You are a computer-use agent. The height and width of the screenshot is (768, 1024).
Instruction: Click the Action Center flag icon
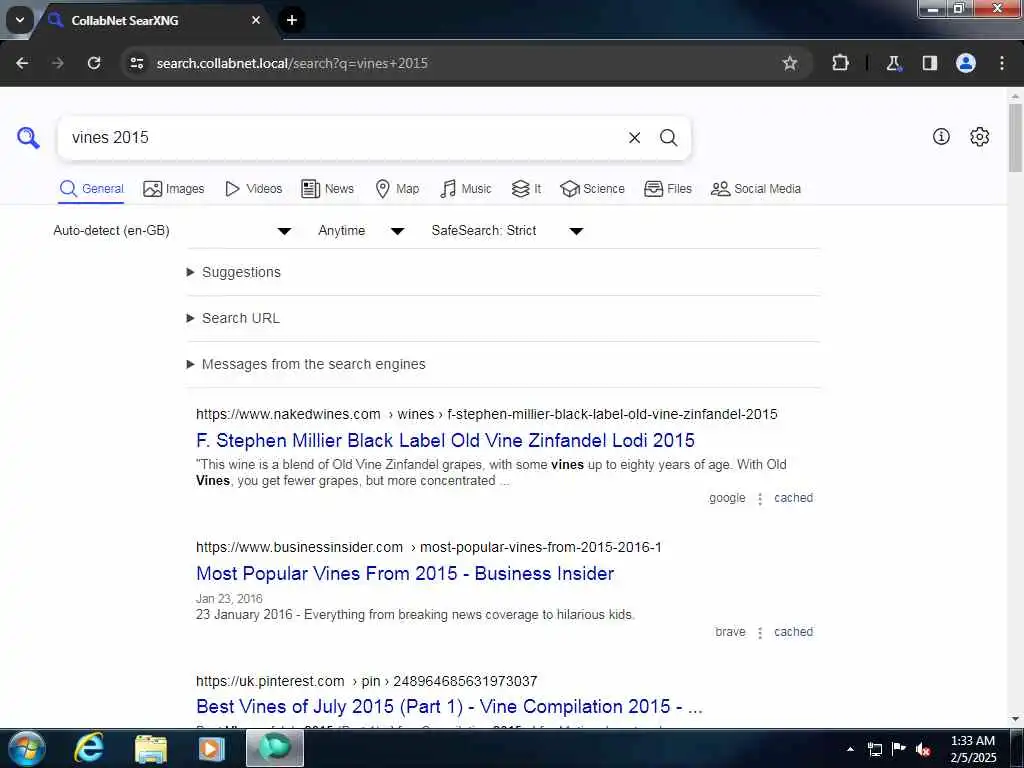pyautogui.click(x=899, y=748)
